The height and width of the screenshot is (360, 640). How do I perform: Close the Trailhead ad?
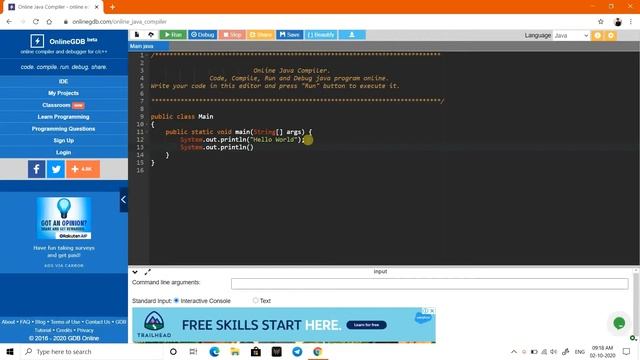(x=432, y=311)
